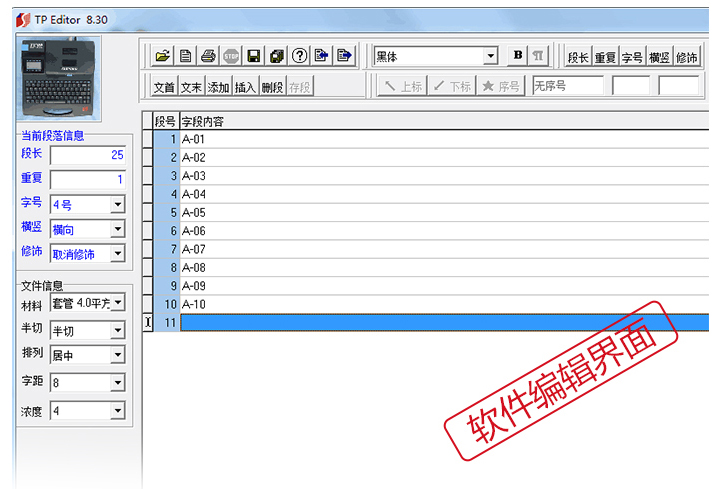Click the question mark help icon
This screenshot has height=489, width=726.
tap(298, 56)
